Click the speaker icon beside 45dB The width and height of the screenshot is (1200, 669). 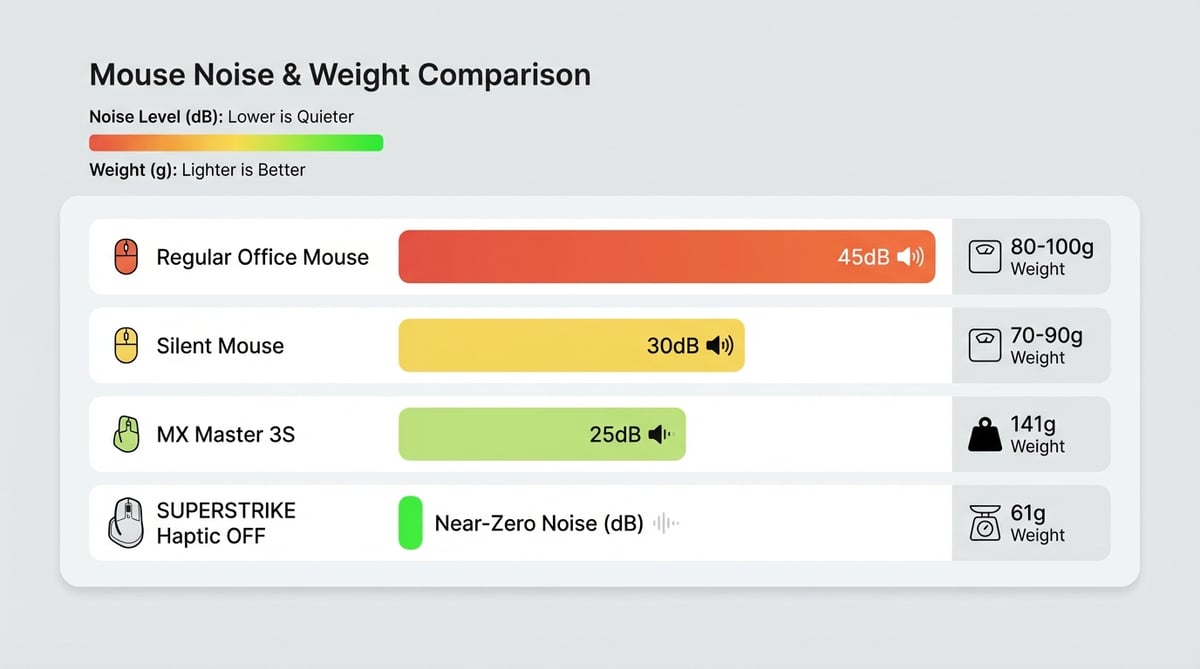click(x=910, y=257)
